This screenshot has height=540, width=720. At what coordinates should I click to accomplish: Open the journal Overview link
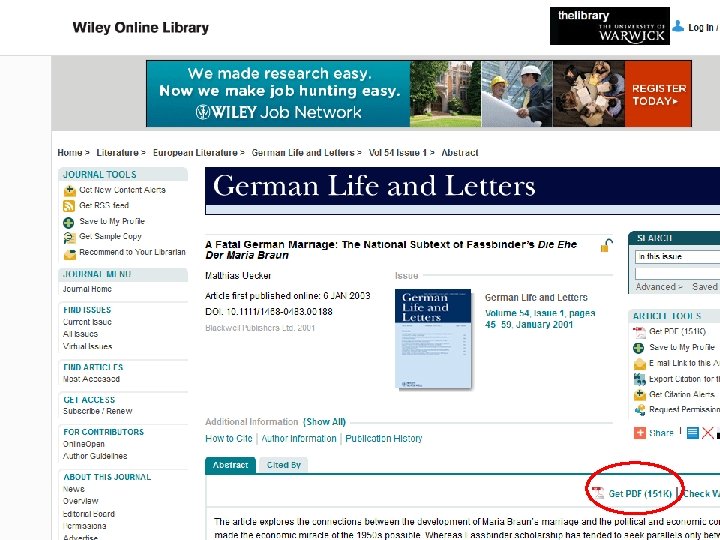click(81, 501)
